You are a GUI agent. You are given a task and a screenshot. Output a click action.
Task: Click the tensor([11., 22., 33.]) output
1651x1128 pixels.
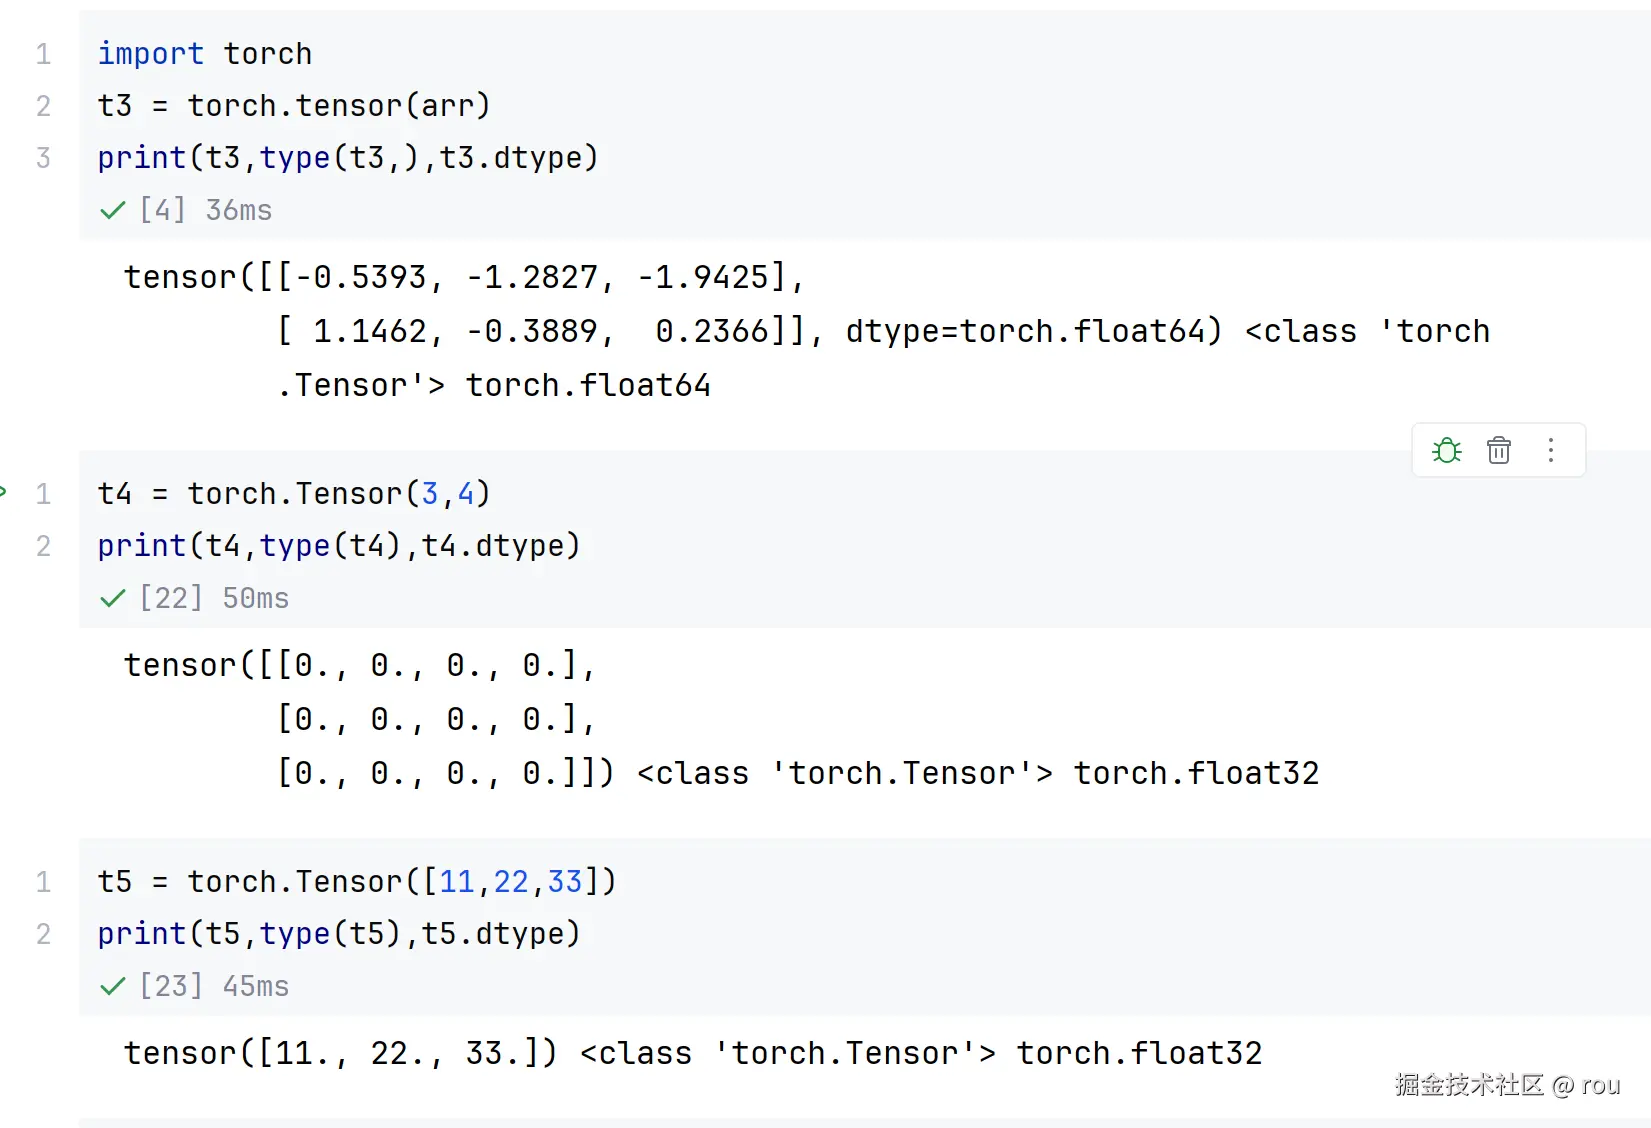pyautogui.click(x=340, y=1053)
